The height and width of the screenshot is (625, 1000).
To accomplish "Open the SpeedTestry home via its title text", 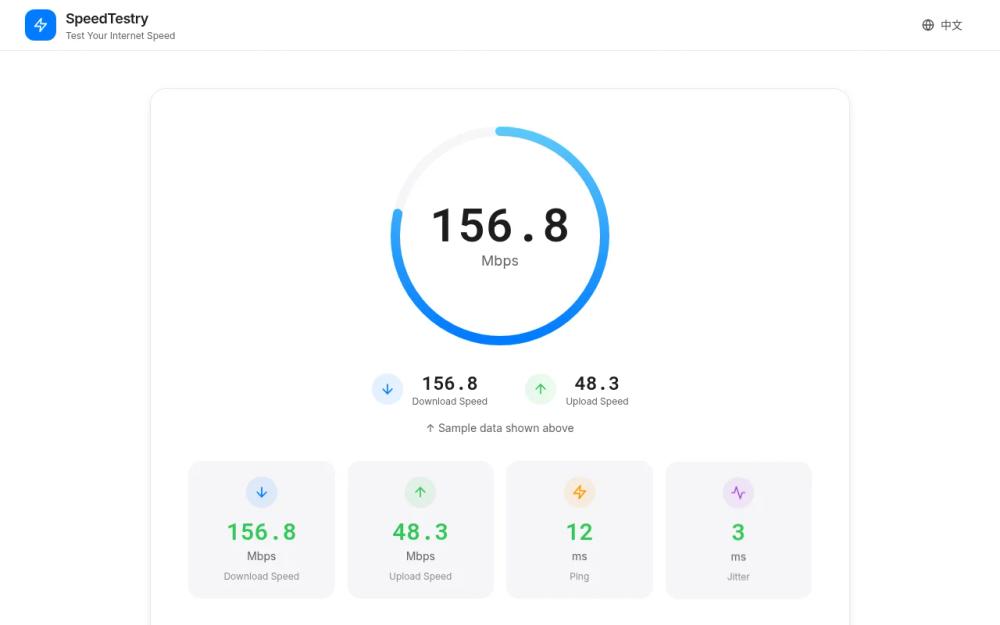I will pyautogui.click(x=105, y=17).
